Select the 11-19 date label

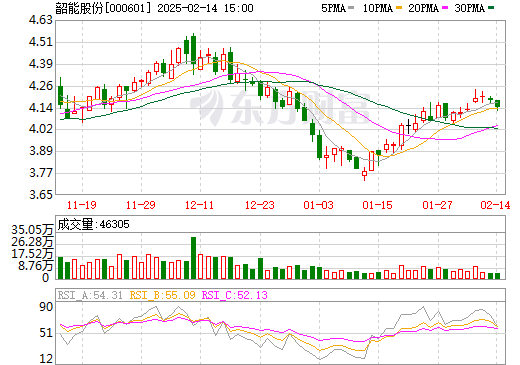[x=82, y=205]
